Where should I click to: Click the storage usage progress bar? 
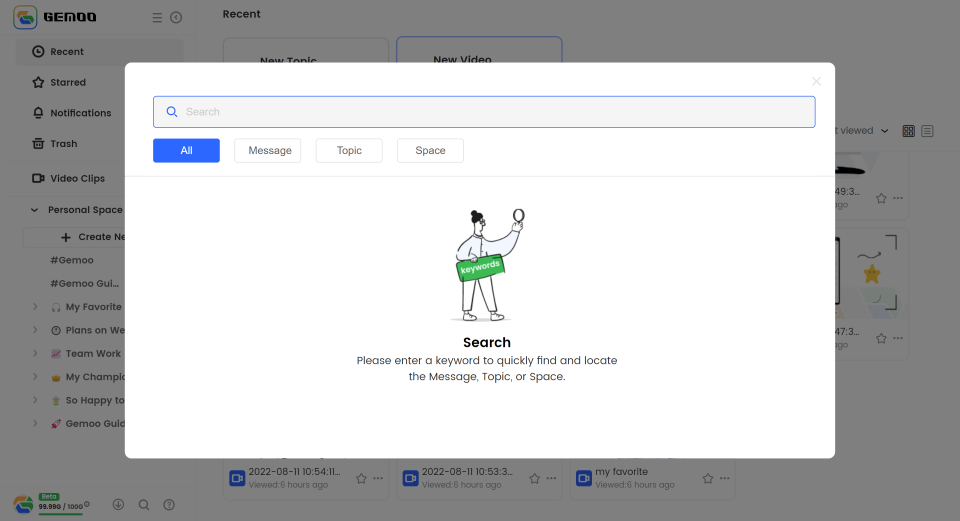(x=61, y=514)
